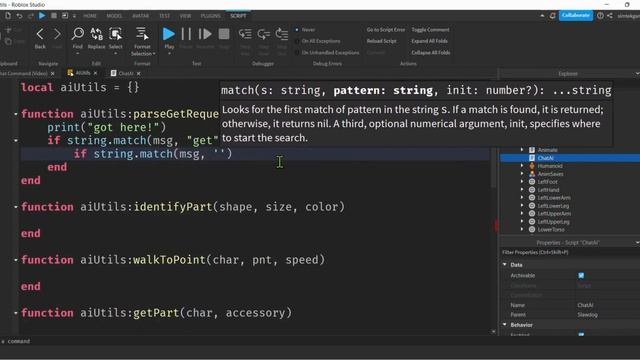The width and height of the screenshot is (640, 360).
Task: Click the Step Into debugger icon
Action: click(x=245, y=34)
